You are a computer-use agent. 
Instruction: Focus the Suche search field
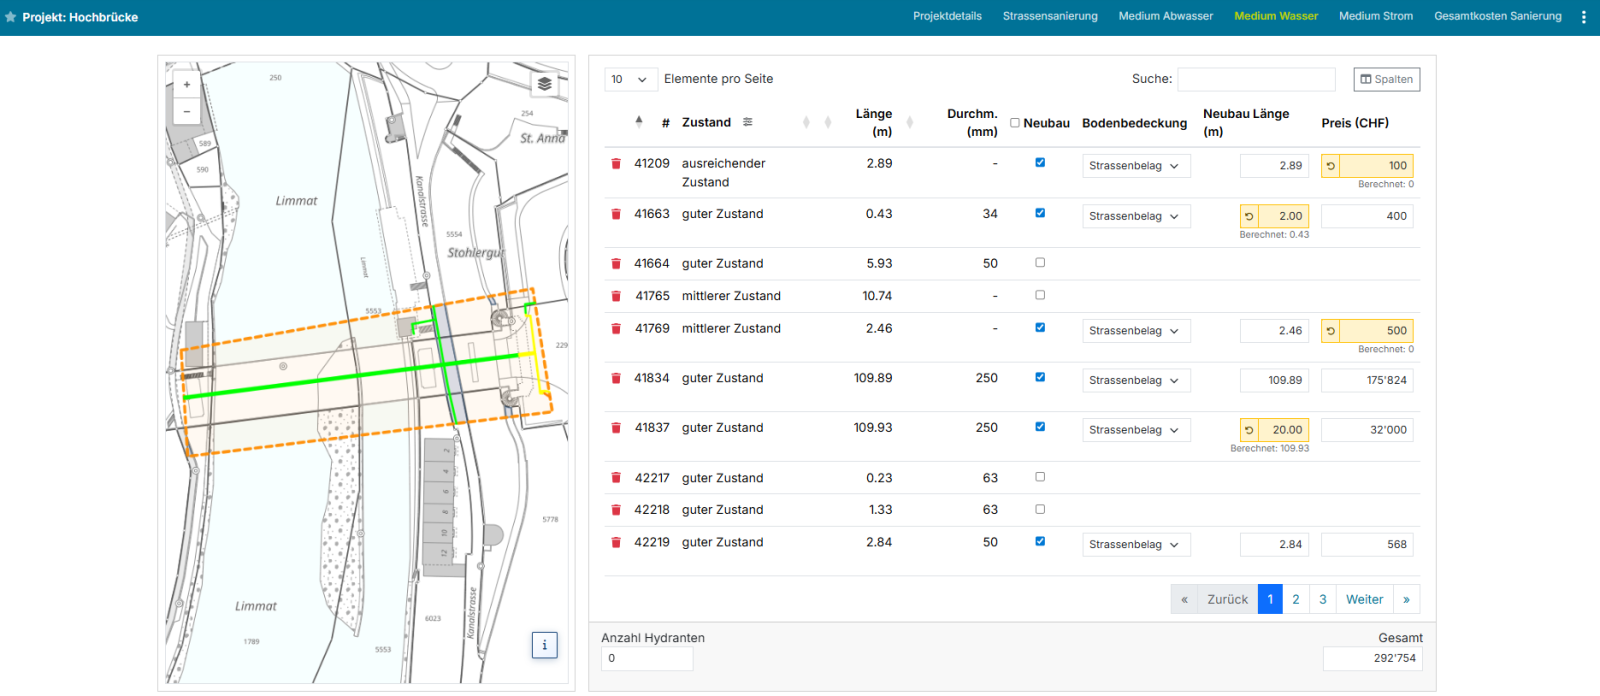[1257, 79]
